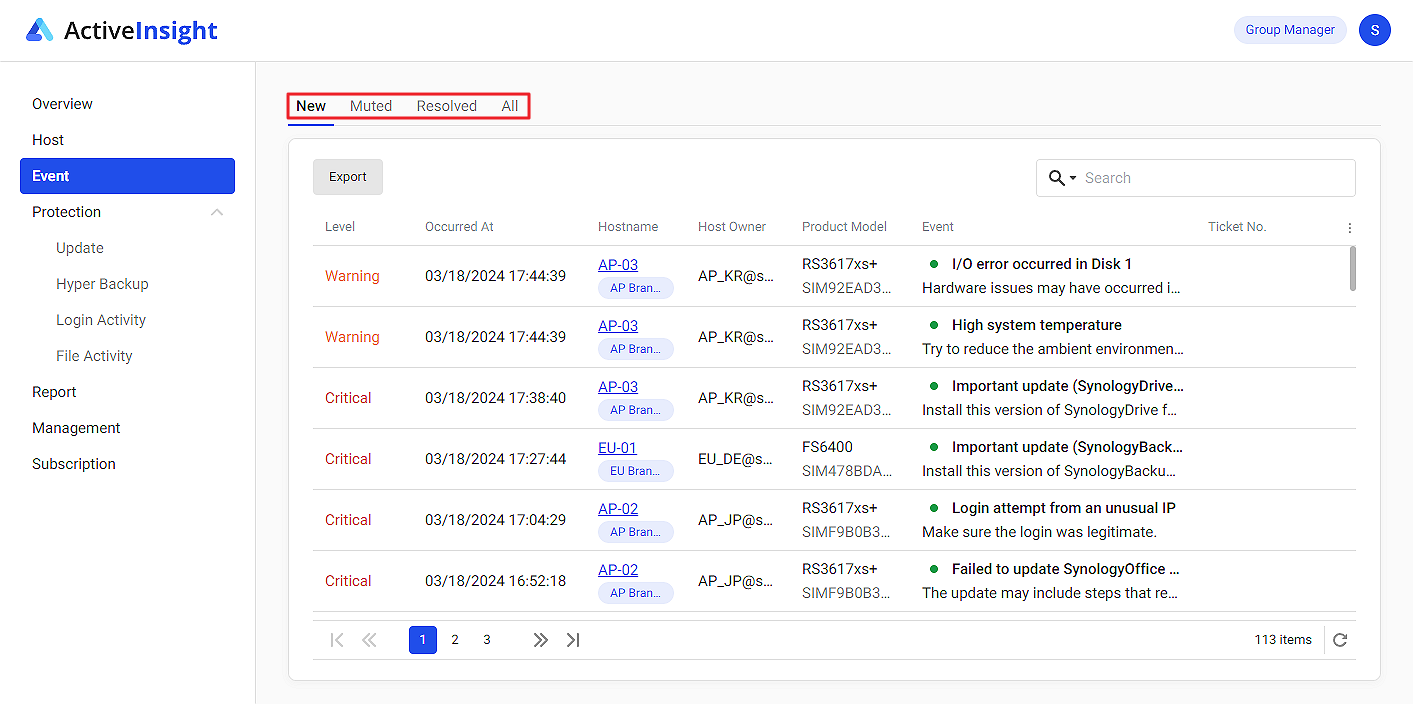Viewport: 1413px width, 704px height.
Task: Collapse the Protection section in the sidebar
Action: [217, 212]
